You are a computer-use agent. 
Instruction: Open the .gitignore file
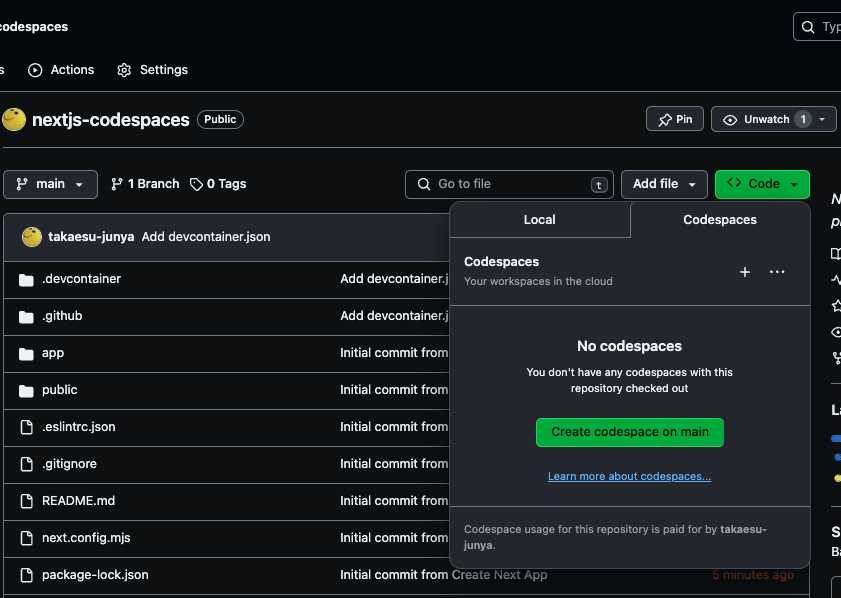pyautogui.click(x=70, y=464)
